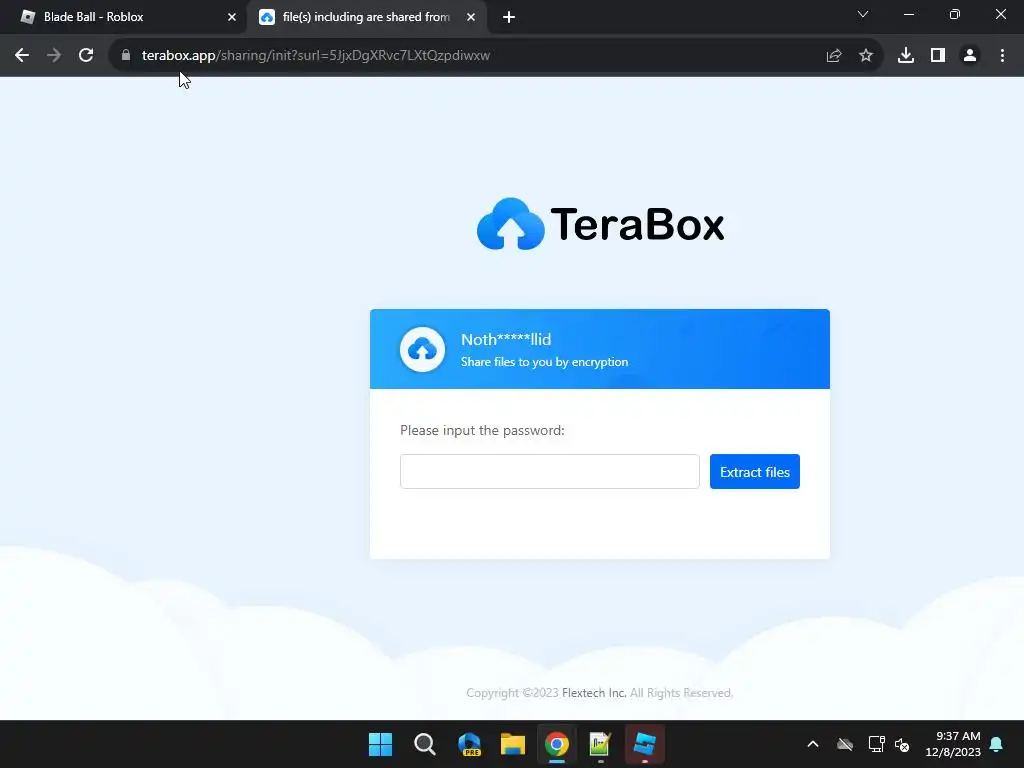Image resolution: width=1024 pixels, height=768 pixels.
Task: Go forward to the next page
Action: coord(54,56)
